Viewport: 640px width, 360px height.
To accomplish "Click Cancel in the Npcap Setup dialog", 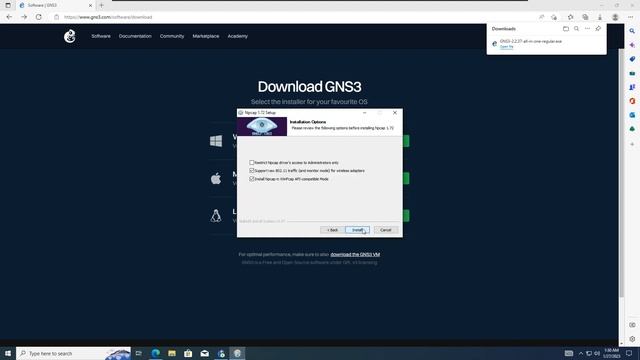I will [386, 230].
